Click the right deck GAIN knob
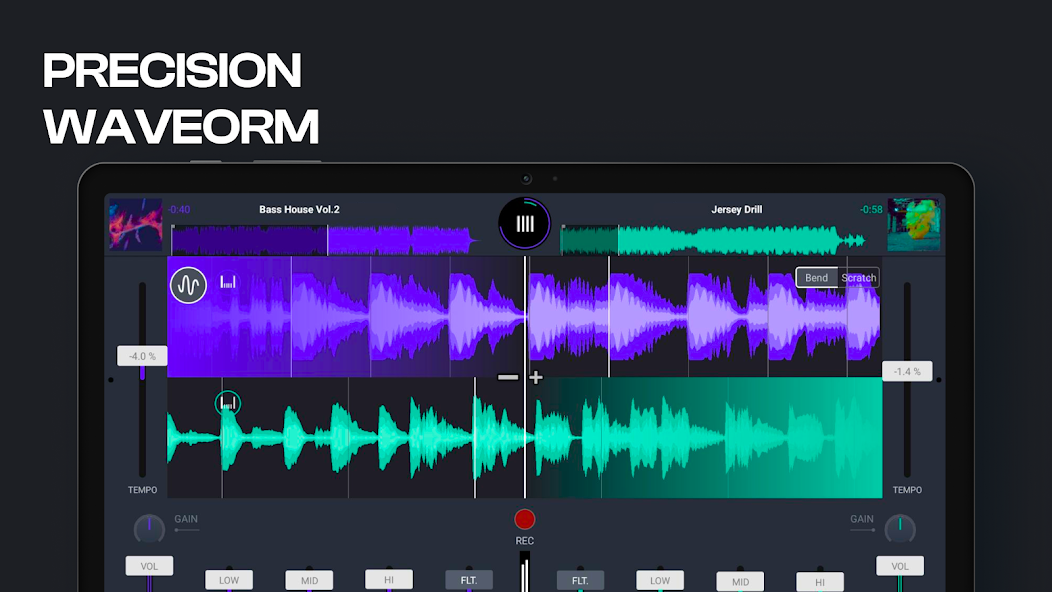1052x592 pixels. click(x=900, y=528)
